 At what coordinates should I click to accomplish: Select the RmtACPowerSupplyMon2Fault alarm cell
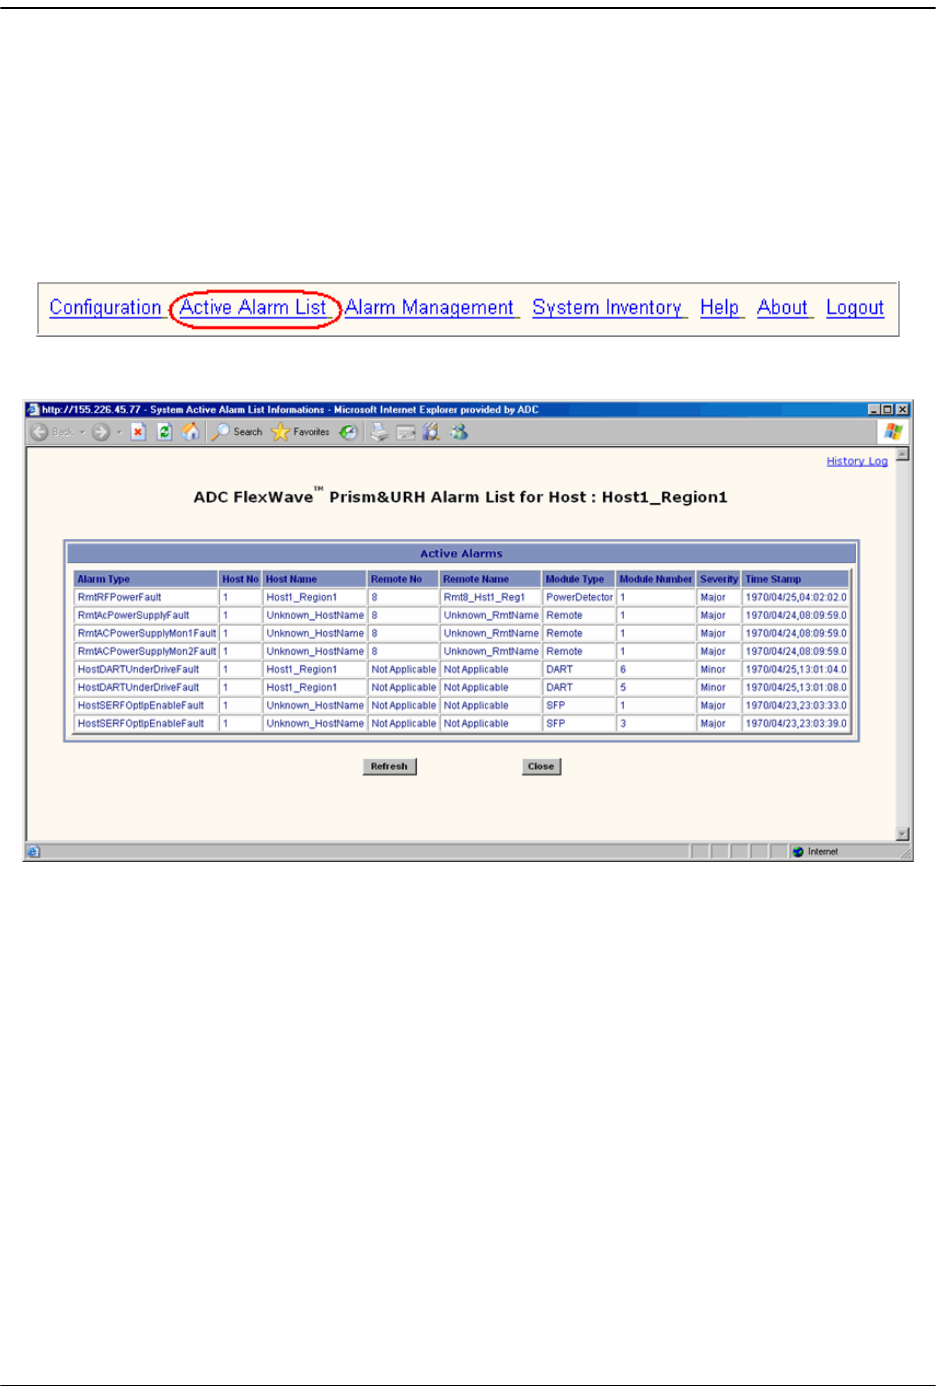coord(147,651)
